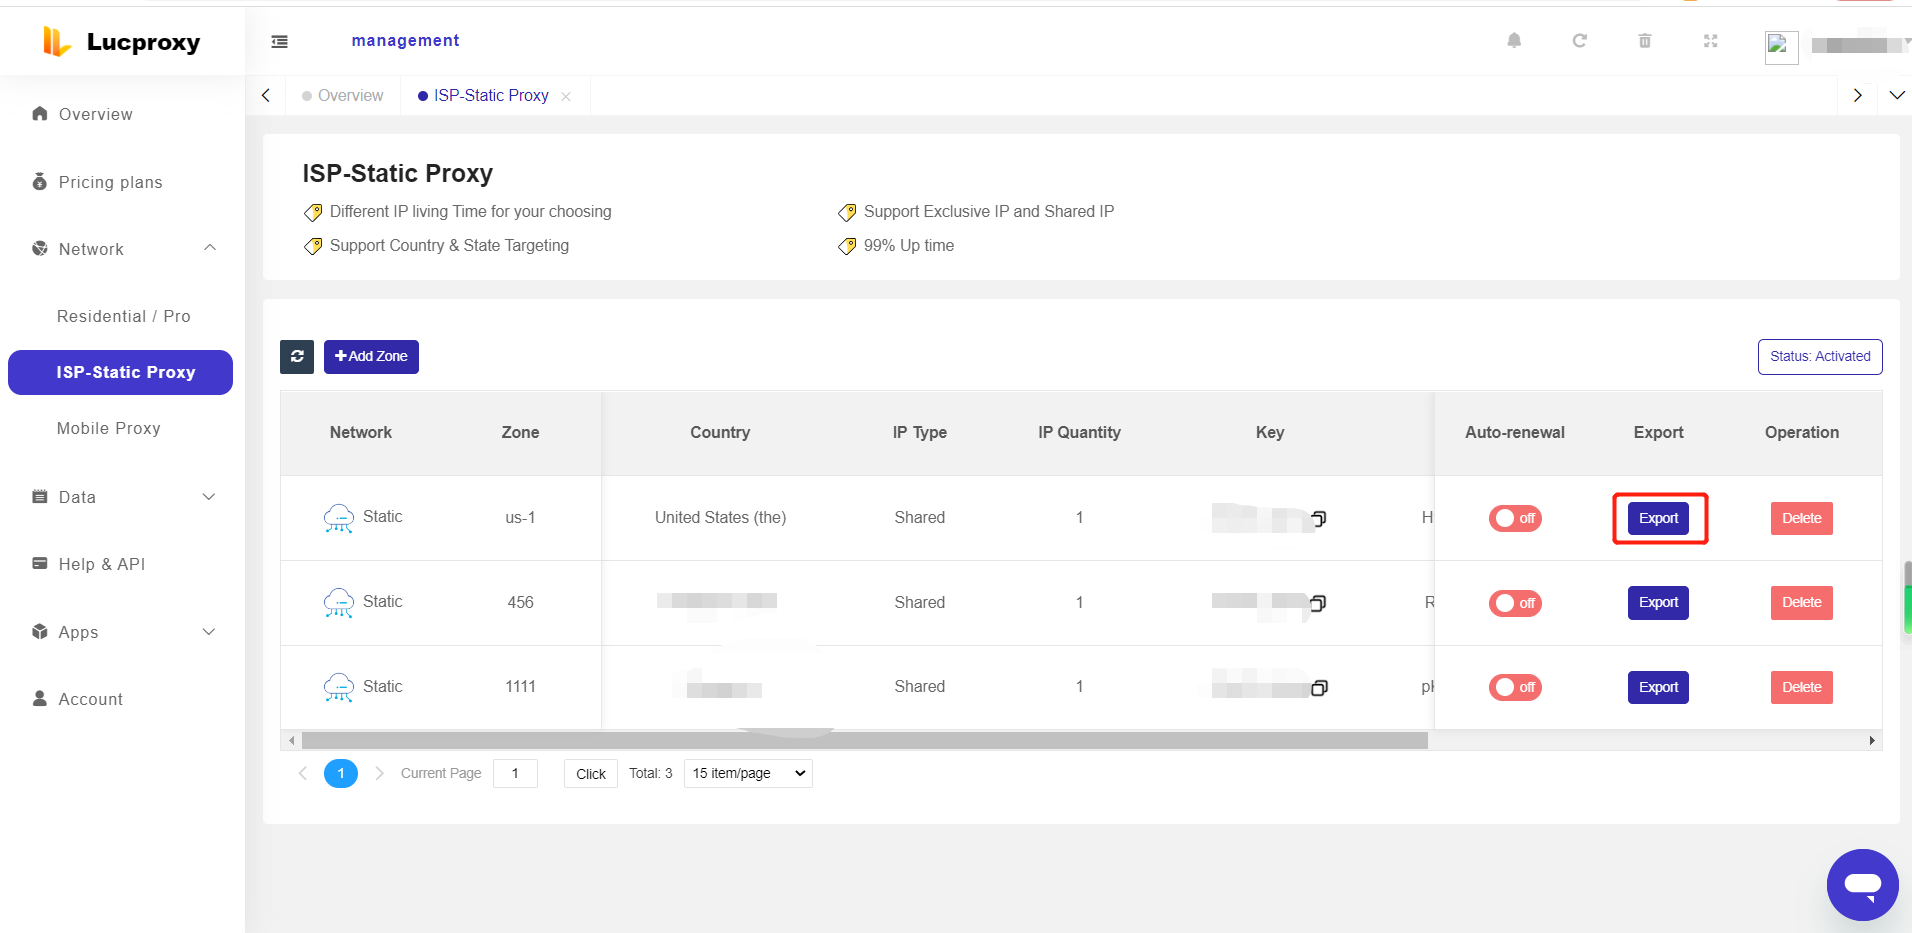Export zone 456
This screenshot has width=1912, height=933.
(1658, 603)
